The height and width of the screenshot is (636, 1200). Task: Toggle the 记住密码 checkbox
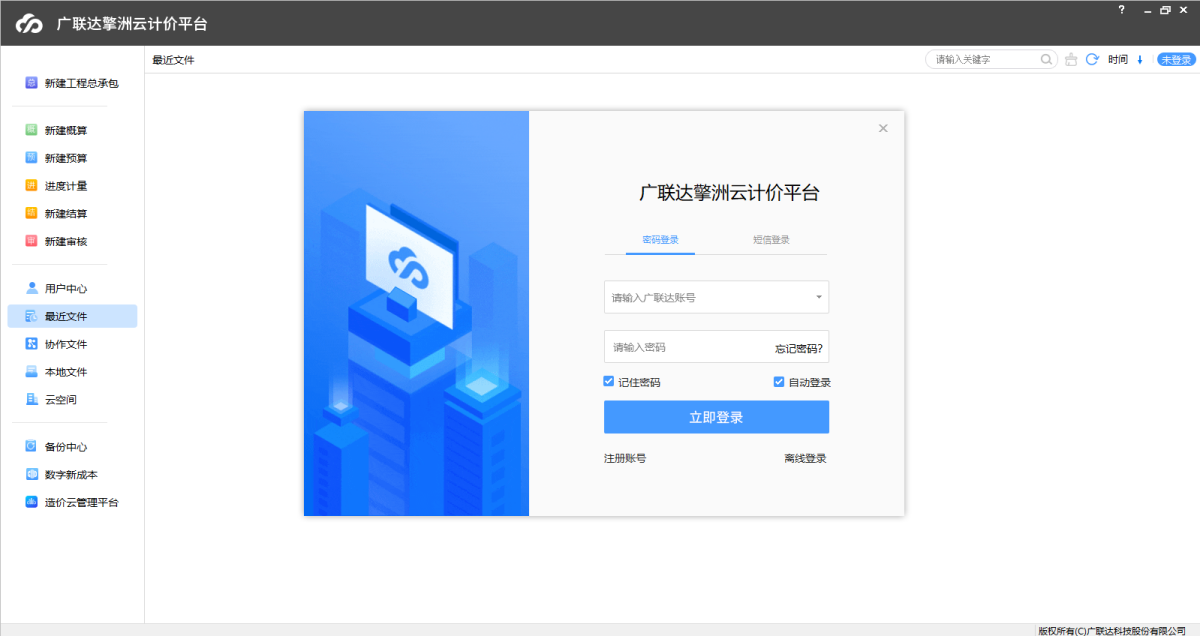click(609, 382)
